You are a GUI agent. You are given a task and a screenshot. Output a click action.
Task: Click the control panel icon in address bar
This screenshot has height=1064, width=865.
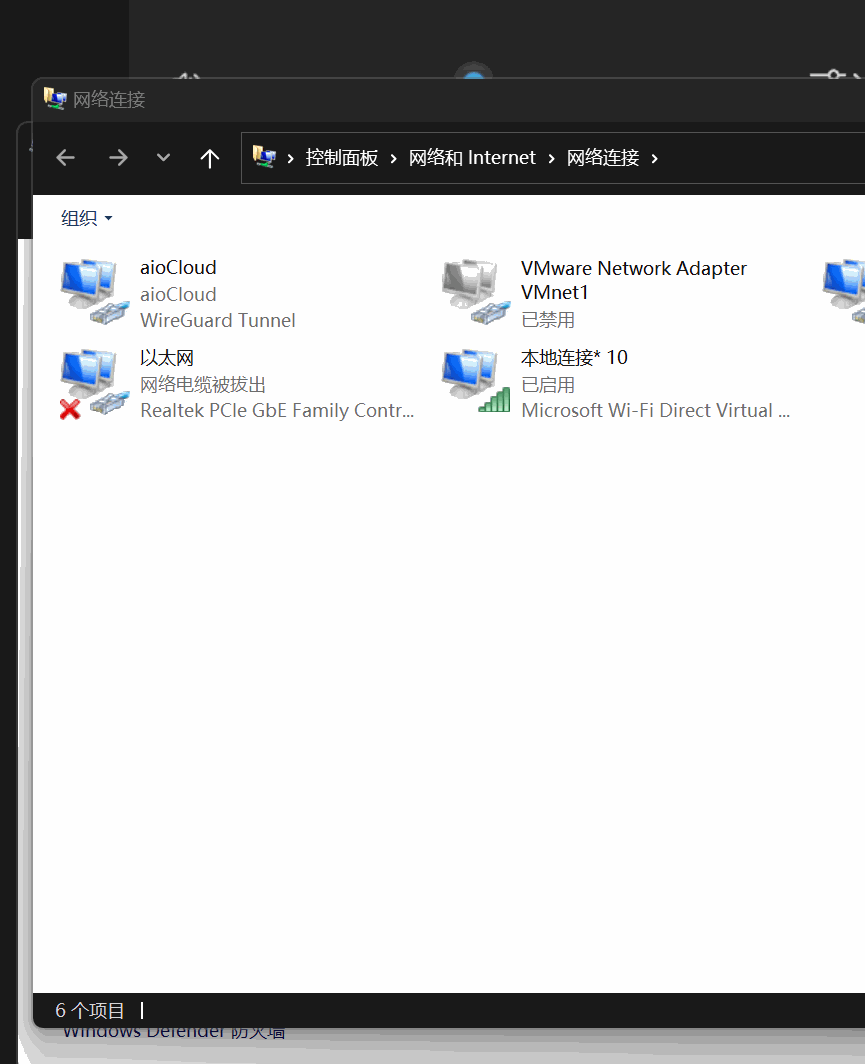click(x=264, y=157)
